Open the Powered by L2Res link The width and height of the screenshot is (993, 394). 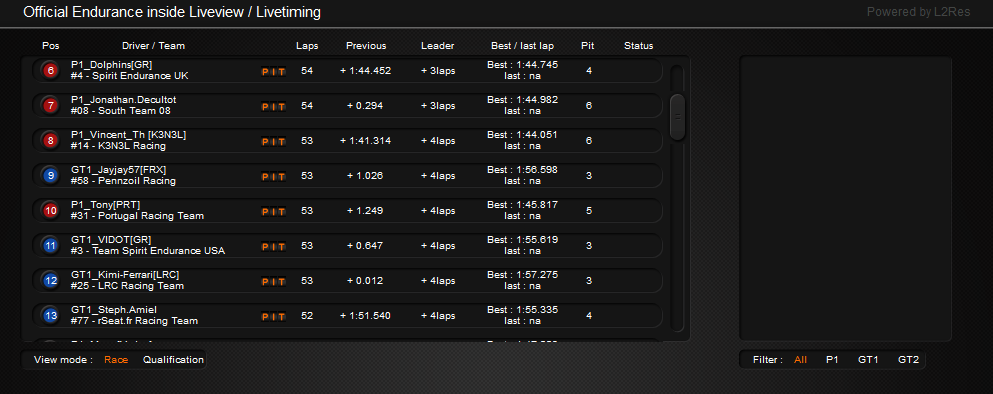click(918, 12)
